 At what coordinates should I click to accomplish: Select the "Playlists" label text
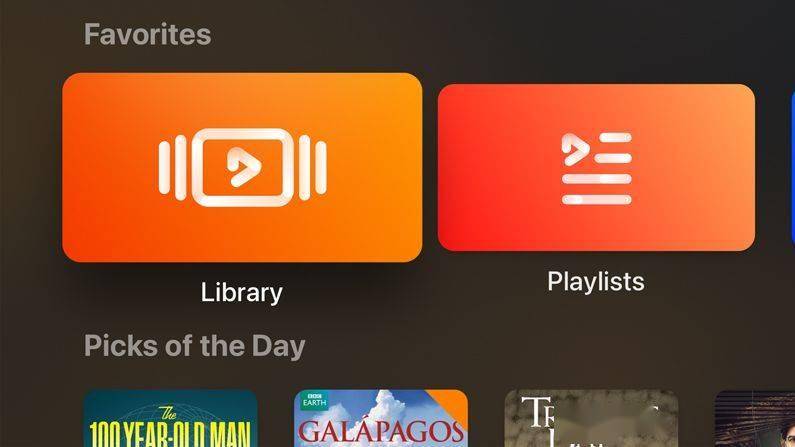(x=596, y=281)
